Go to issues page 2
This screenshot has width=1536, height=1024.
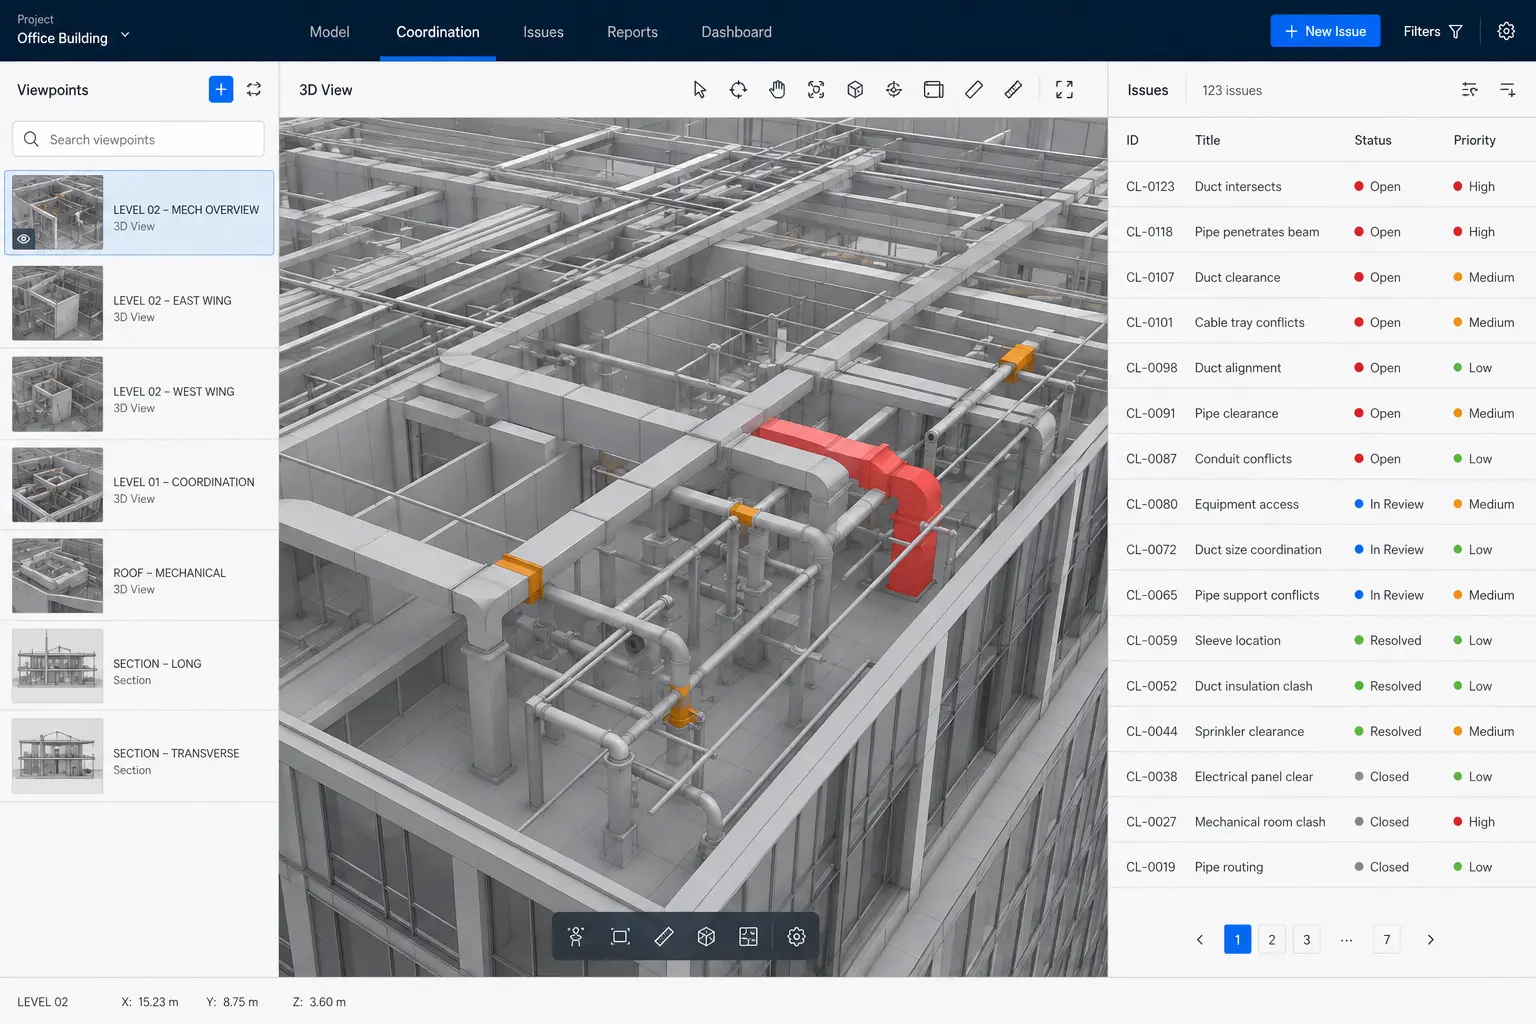pyautogui.click(x=1272, y=940)
